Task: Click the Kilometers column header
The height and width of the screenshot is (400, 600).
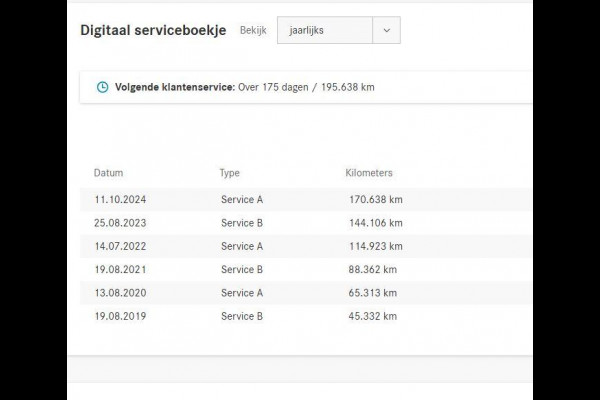Action: click(x=369, y=173)
